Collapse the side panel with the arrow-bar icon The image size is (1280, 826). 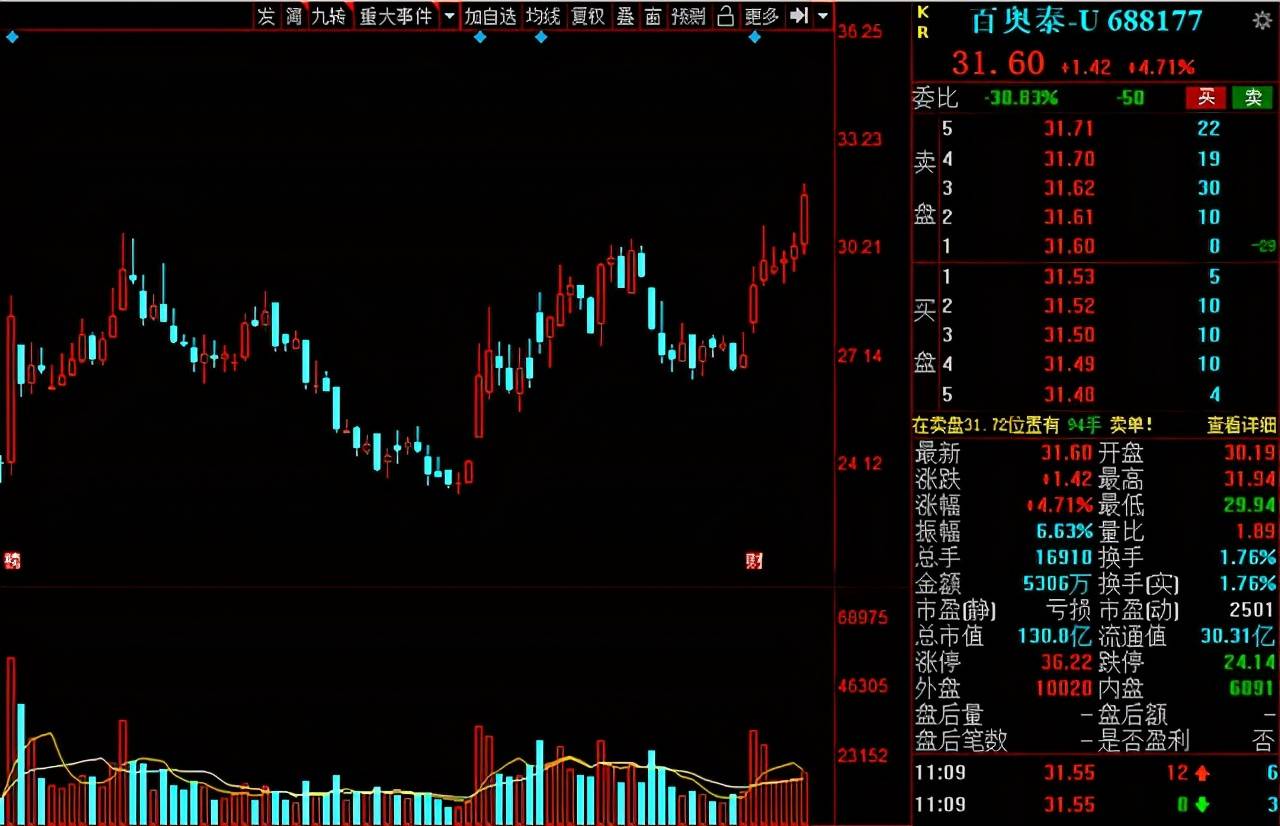pos(799,16)
